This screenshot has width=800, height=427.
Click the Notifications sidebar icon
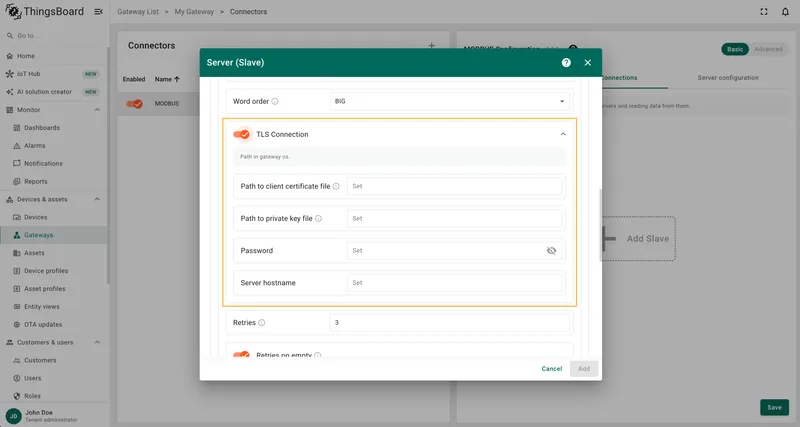17,163
